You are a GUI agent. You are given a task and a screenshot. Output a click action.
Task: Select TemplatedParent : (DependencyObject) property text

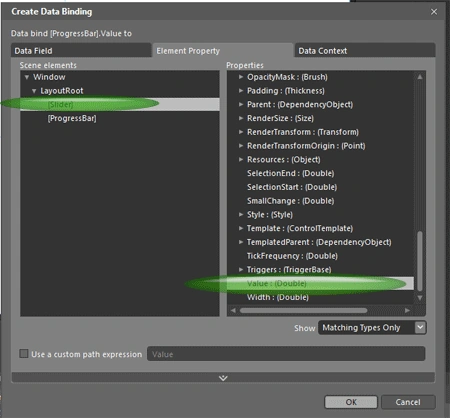(319, 242)
